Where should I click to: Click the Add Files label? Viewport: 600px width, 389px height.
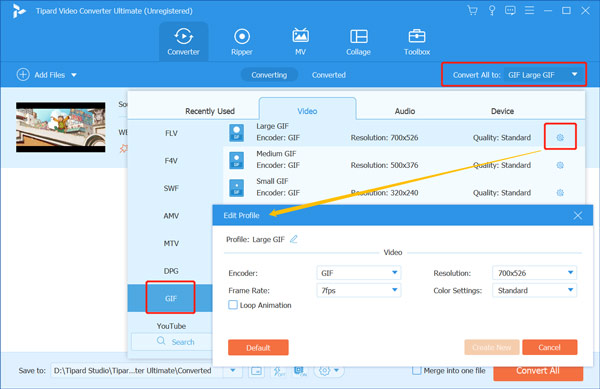pos(49,75)
